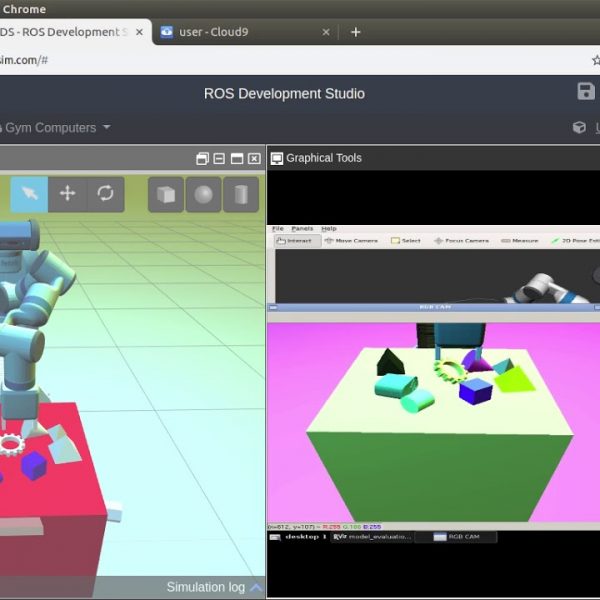Select the arrow selection tool in simulator toolbar
Screen dimensions: 600x600
tap(29, 194)
